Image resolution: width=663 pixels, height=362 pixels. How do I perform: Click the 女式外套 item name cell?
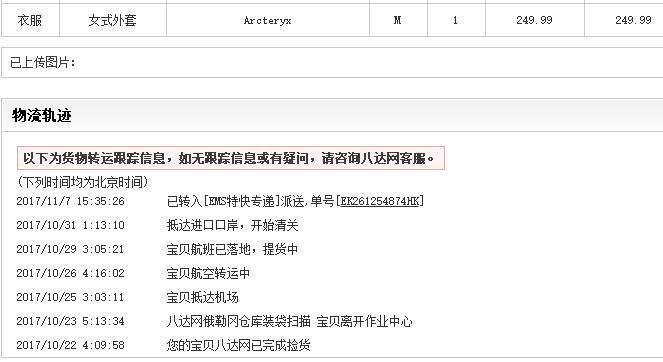pos(112,20)
